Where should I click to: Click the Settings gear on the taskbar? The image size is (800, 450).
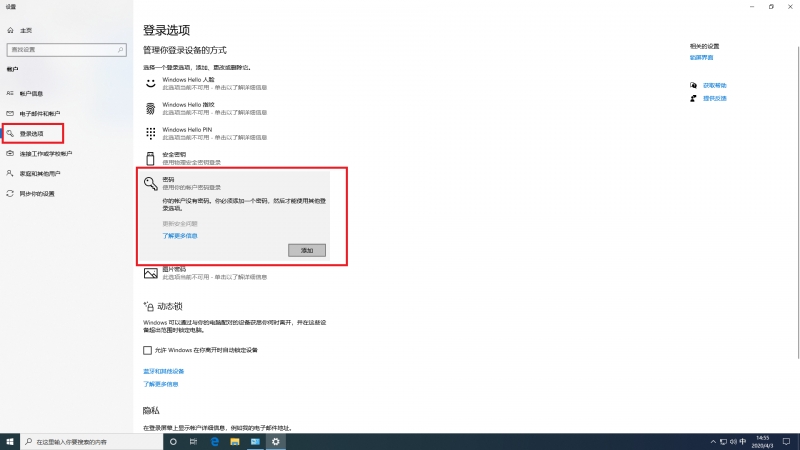click(276, 442)
